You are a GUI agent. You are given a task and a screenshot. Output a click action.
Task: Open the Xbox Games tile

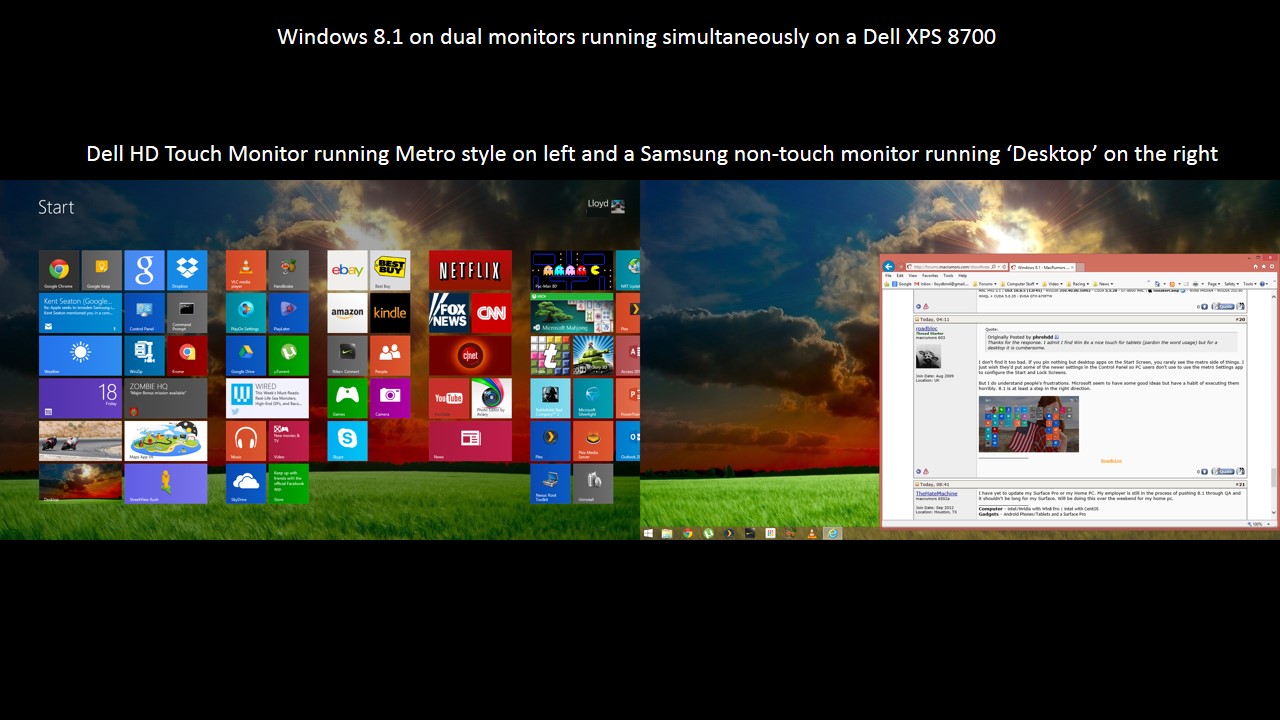point(347,398)
